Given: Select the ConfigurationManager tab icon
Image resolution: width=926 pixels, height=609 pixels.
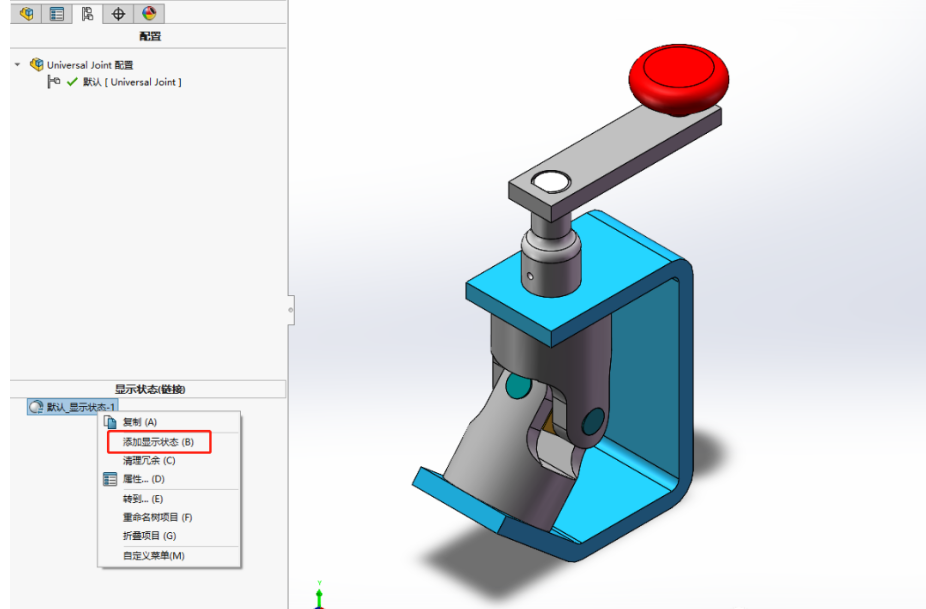Looking at the screenshot, I should tap(88, 13).
